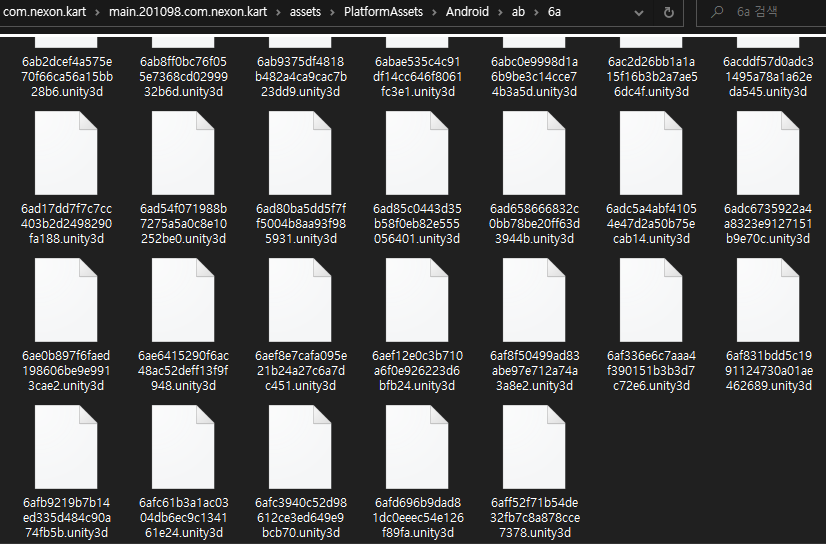Select file icon 6aef8e7cafa095e21b24a27c6a7dc451.unity3d
This screenshot has height=544, width=826.
coord(300,300)
